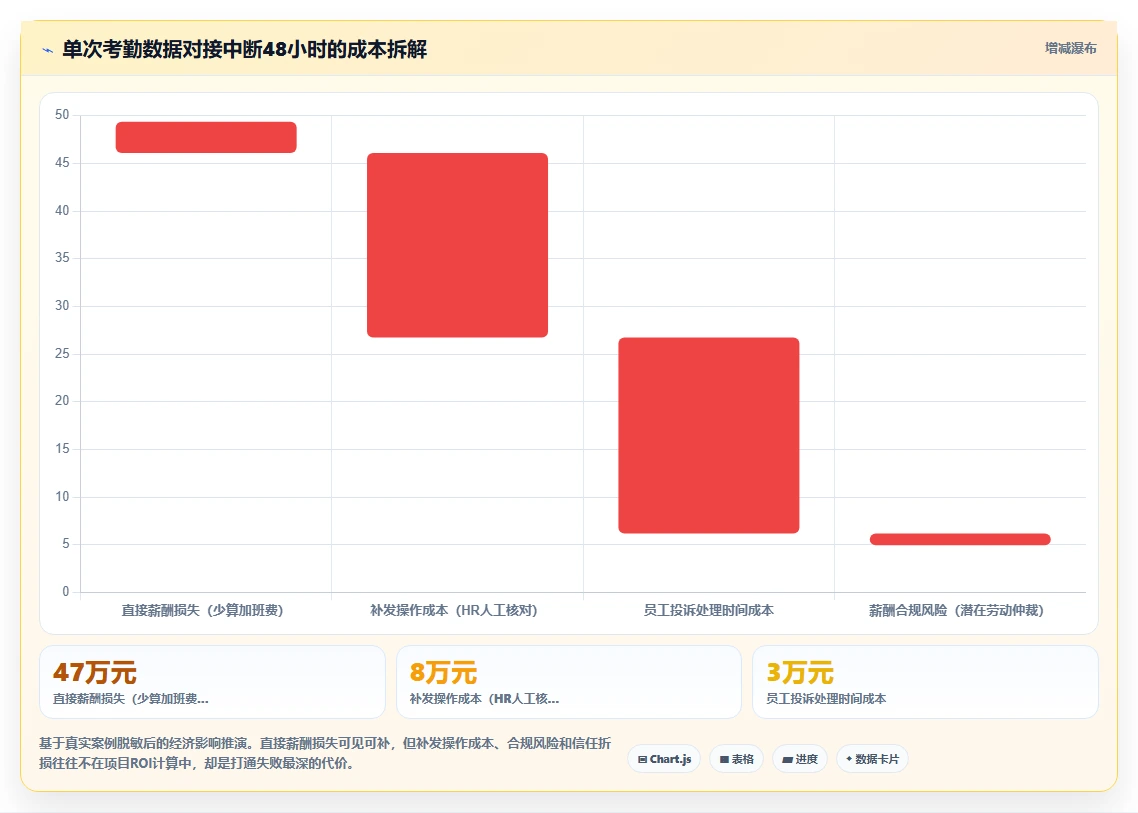
Task: Click the Chart.js tag chip
Action: [x=664, y=759]
